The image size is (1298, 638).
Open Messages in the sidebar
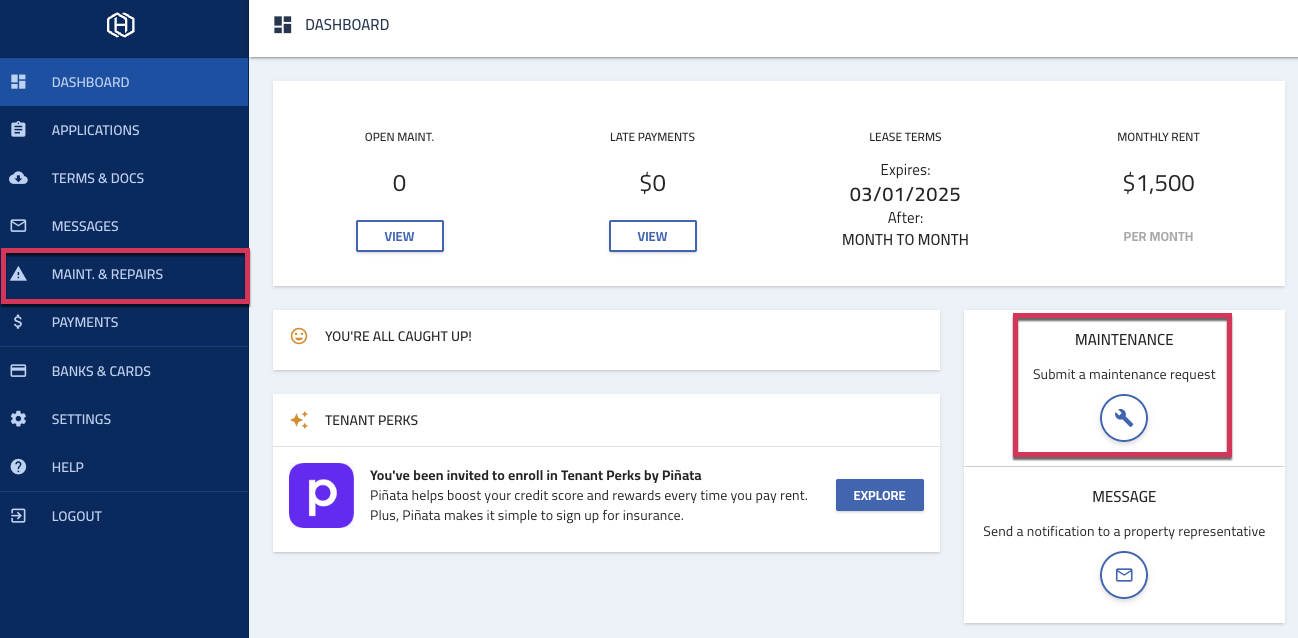(x=85, y=226)
